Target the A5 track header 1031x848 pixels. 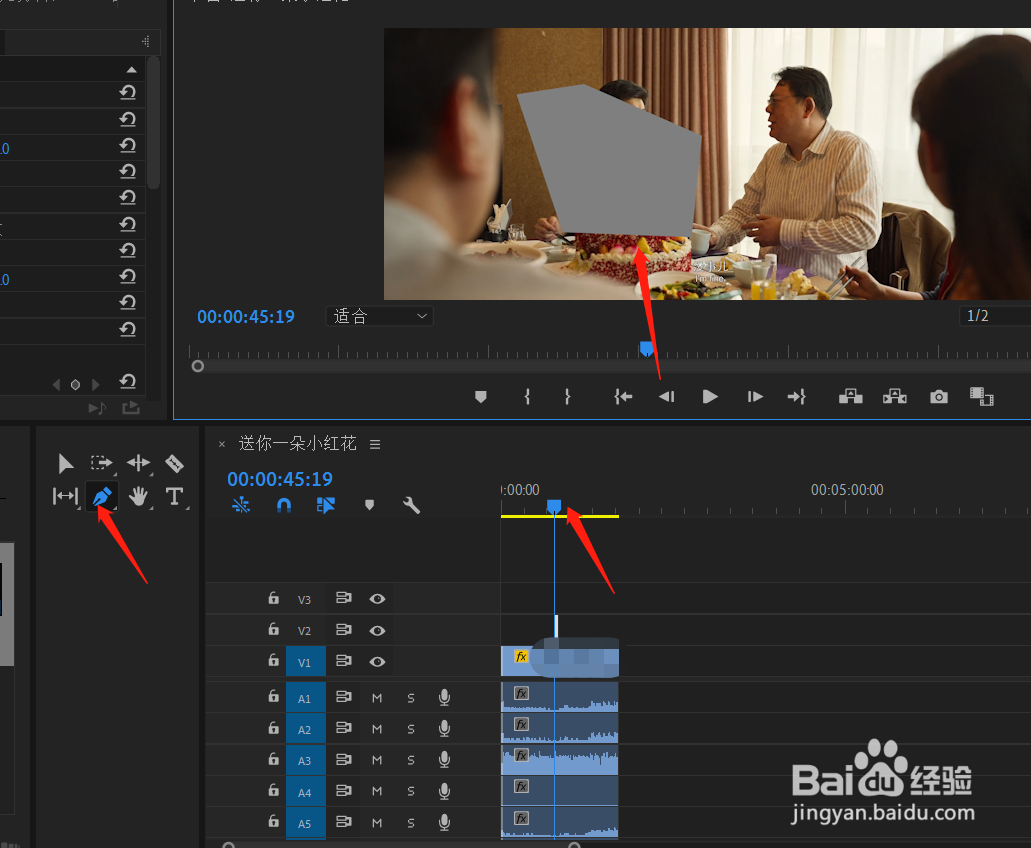tap(306, 823)
